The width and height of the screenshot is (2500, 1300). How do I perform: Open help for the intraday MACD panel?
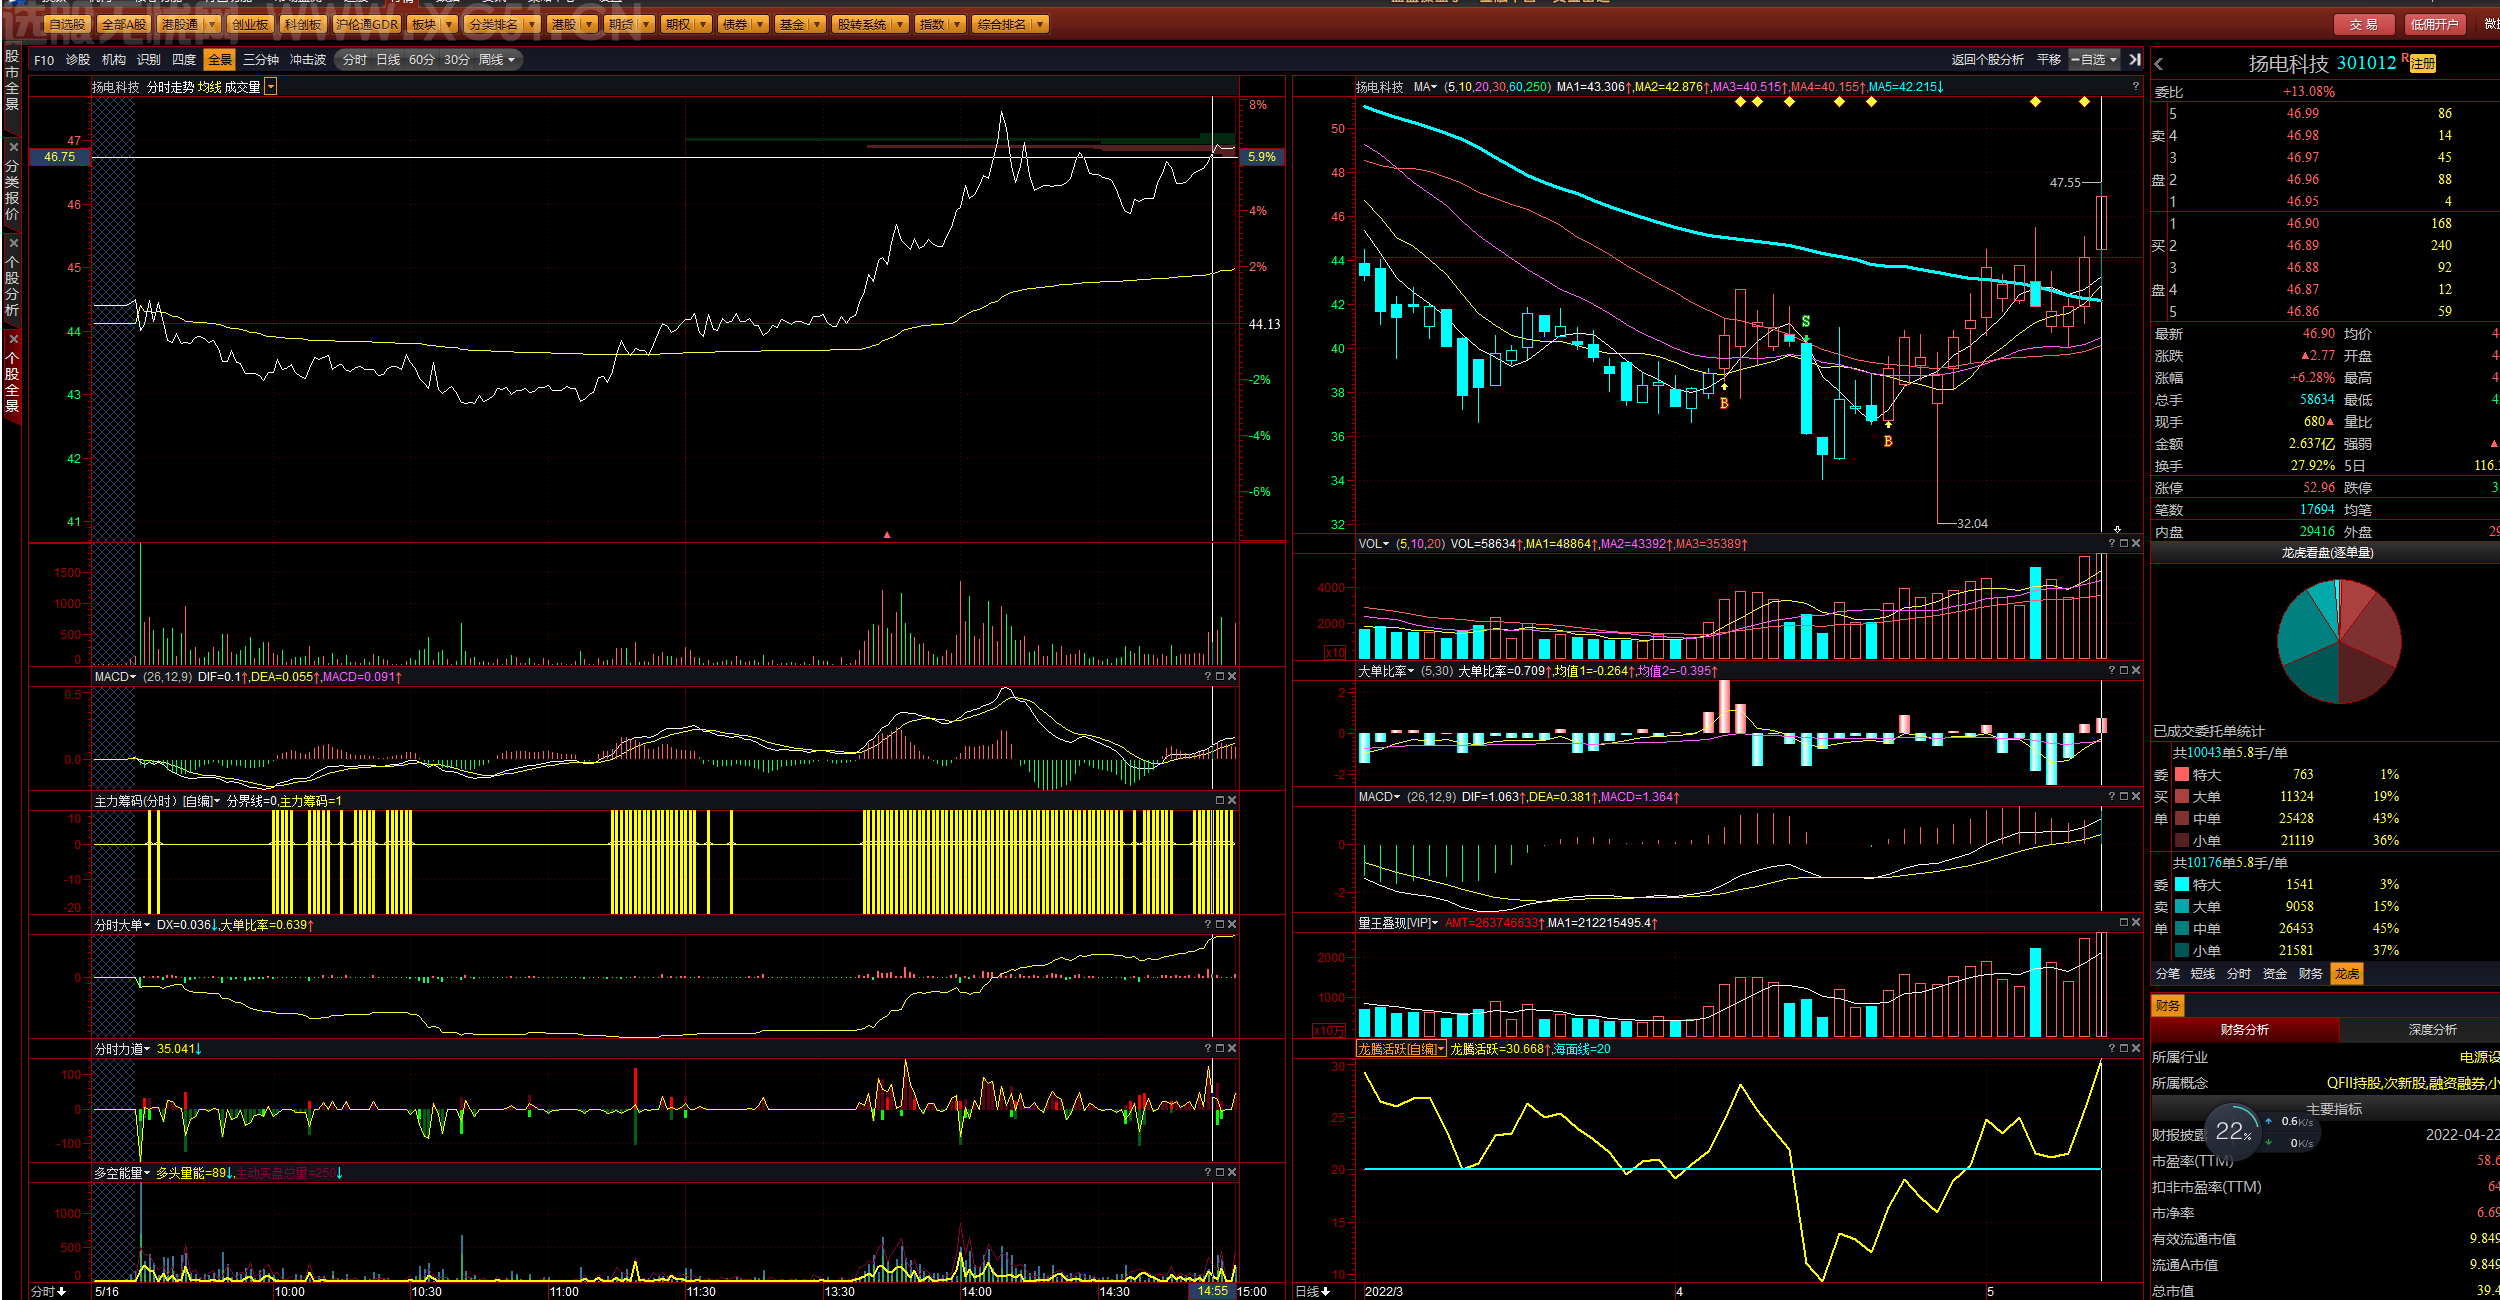(1208, 676)
